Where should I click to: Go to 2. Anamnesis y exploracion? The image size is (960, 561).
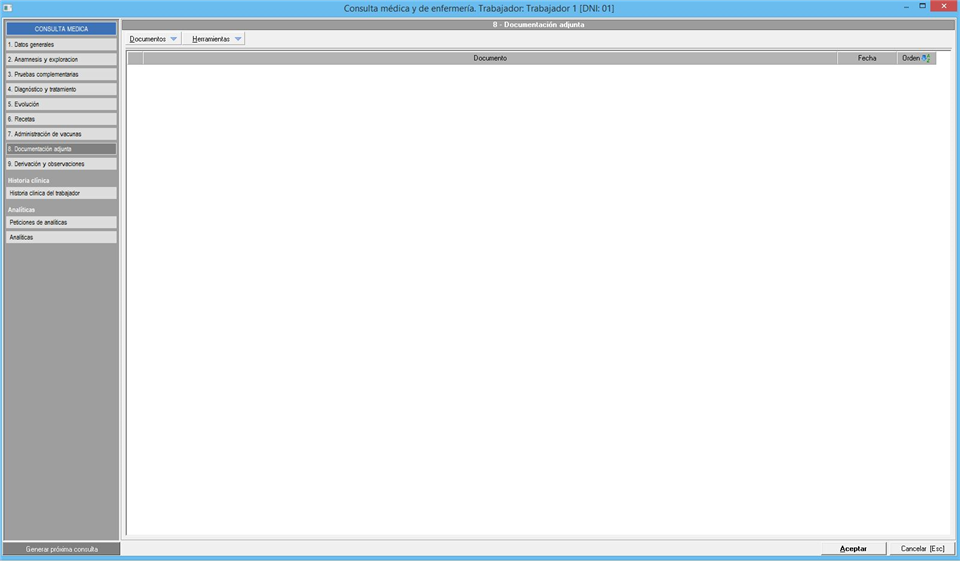pos(61,59)
